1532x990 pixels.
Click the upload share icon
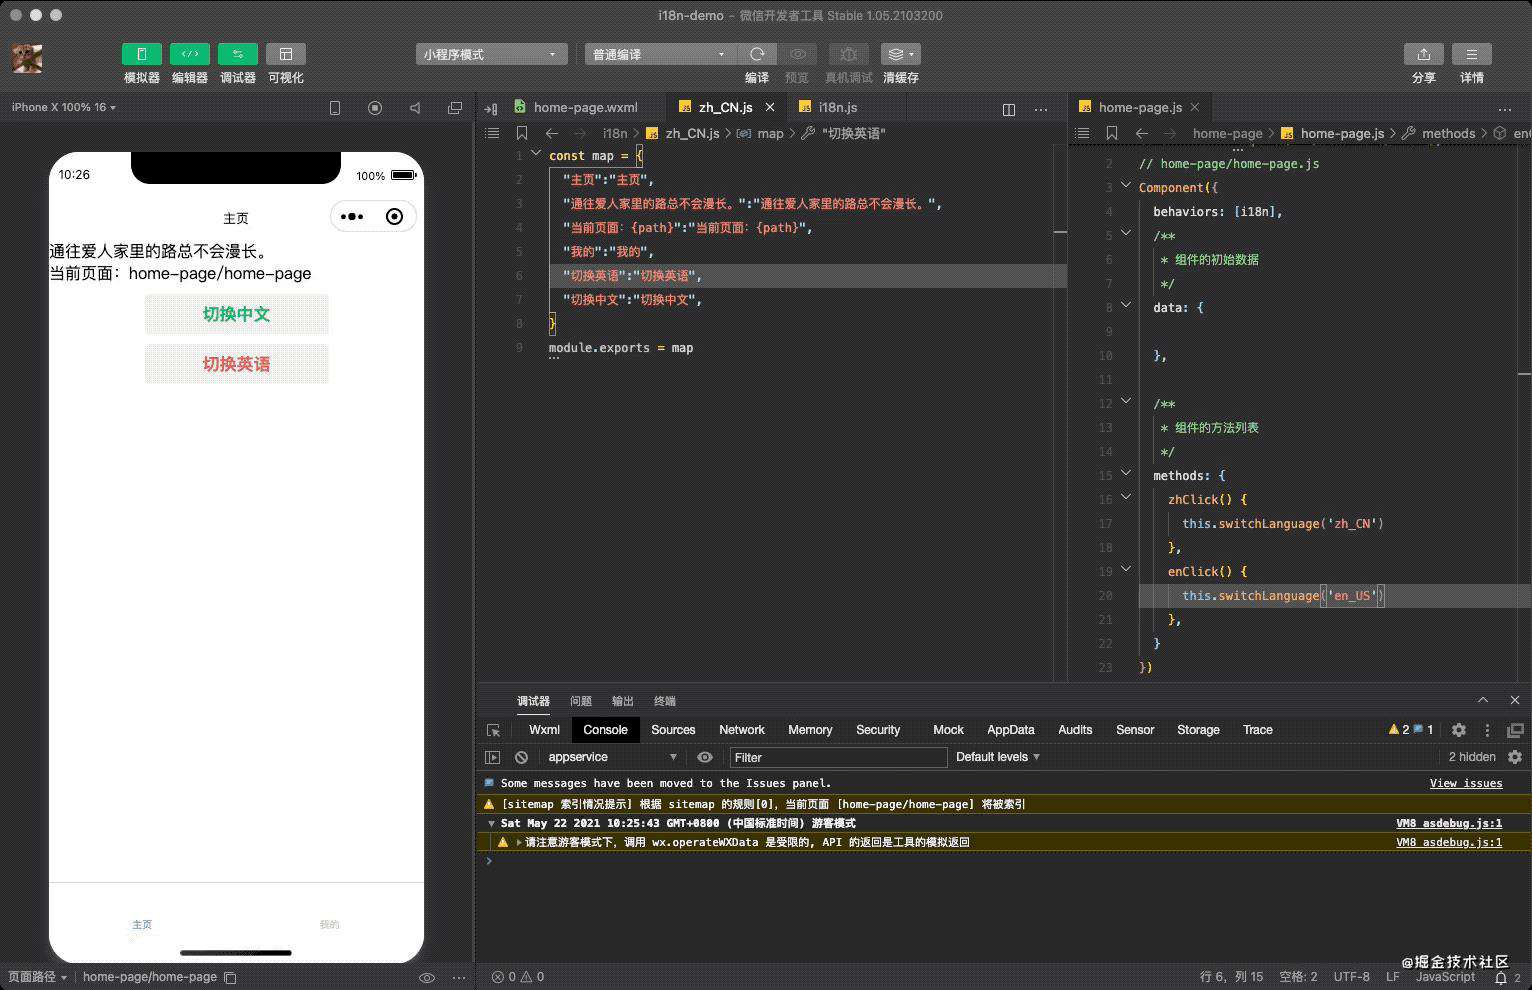tap(1424, 54)
